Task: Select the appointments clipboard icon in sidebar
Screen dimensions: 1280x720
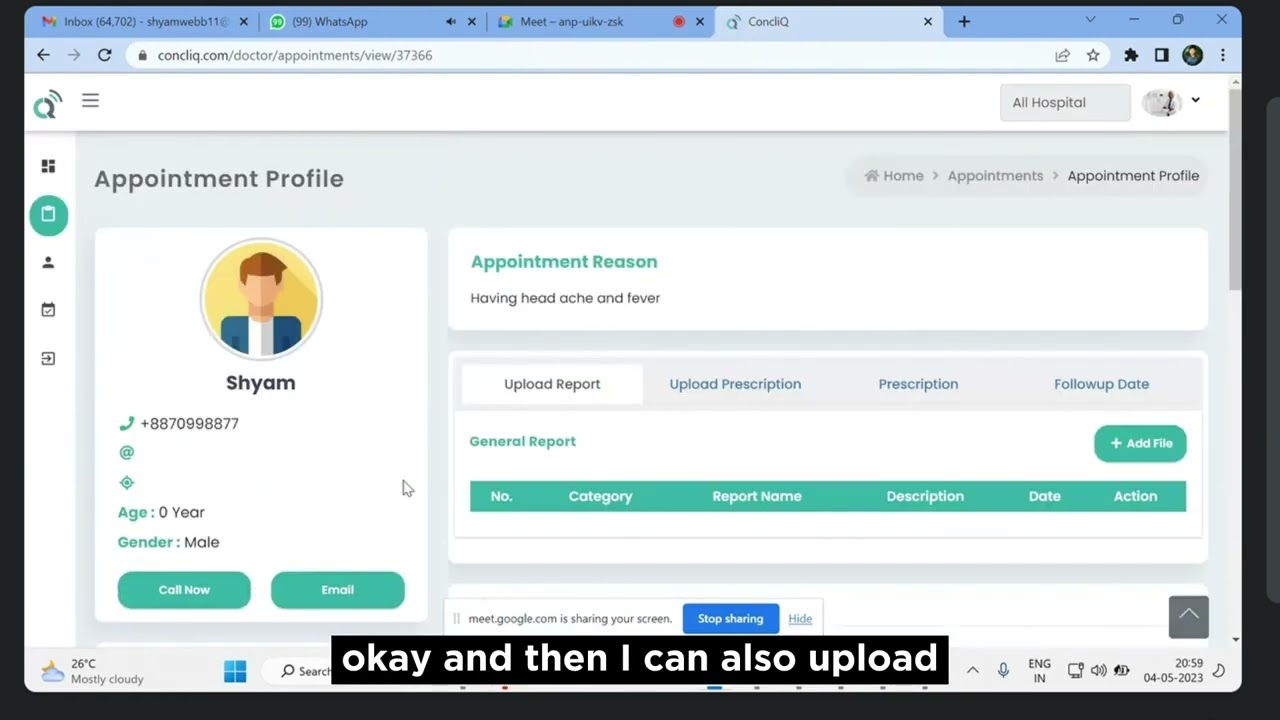Action: click(x=48, y=214)
